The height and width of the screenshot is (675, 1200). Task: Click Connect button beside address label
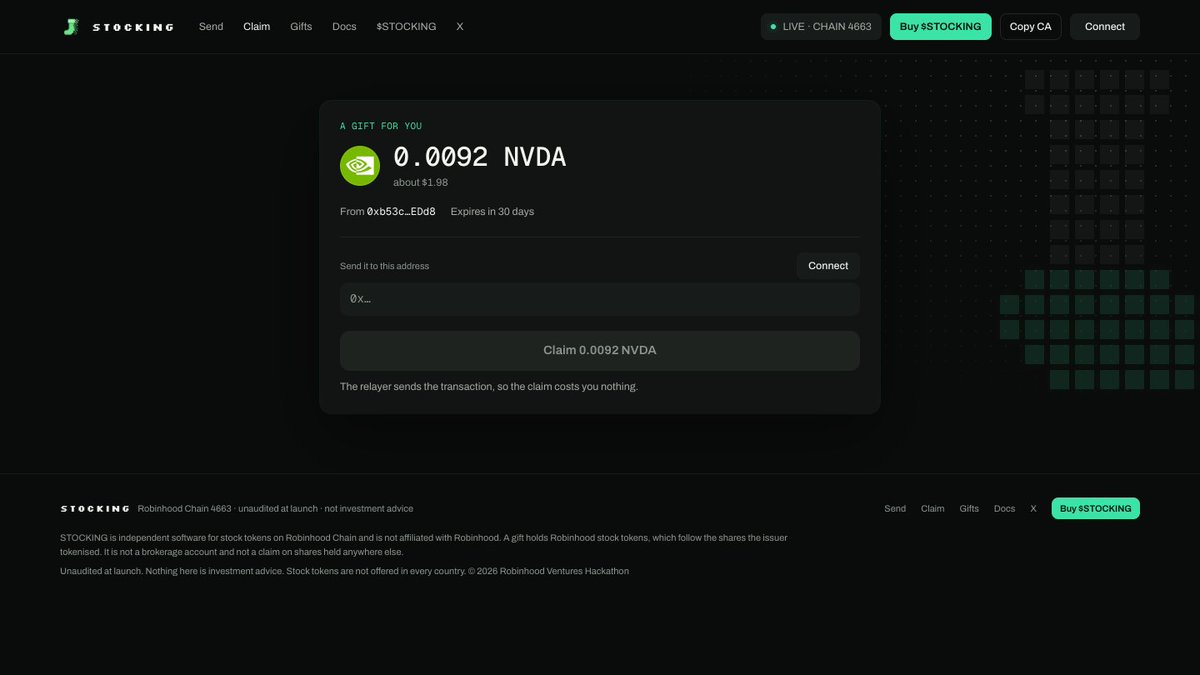click(828, 266)
